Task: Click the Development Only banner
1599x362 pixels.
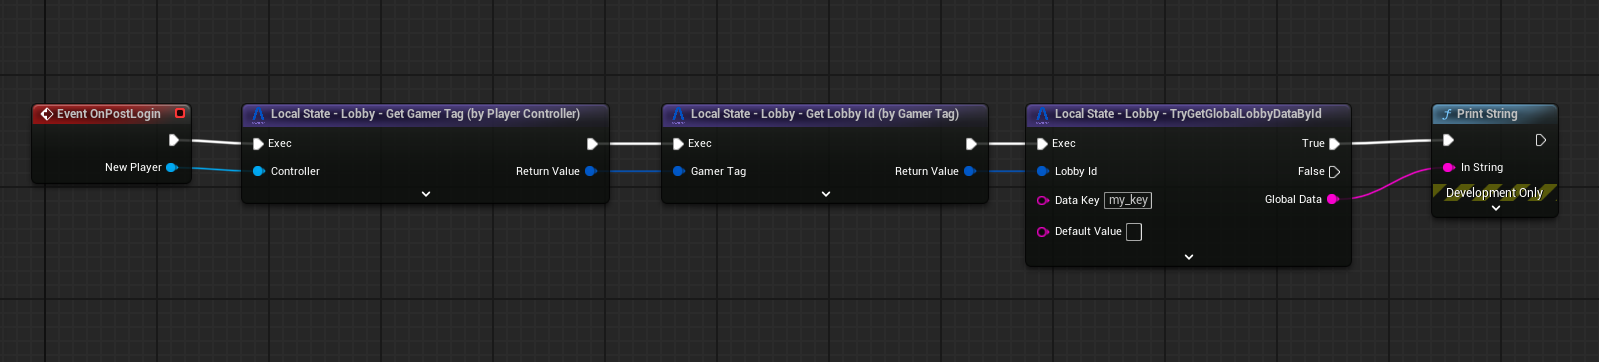Action: click(x=1495, y=193)
